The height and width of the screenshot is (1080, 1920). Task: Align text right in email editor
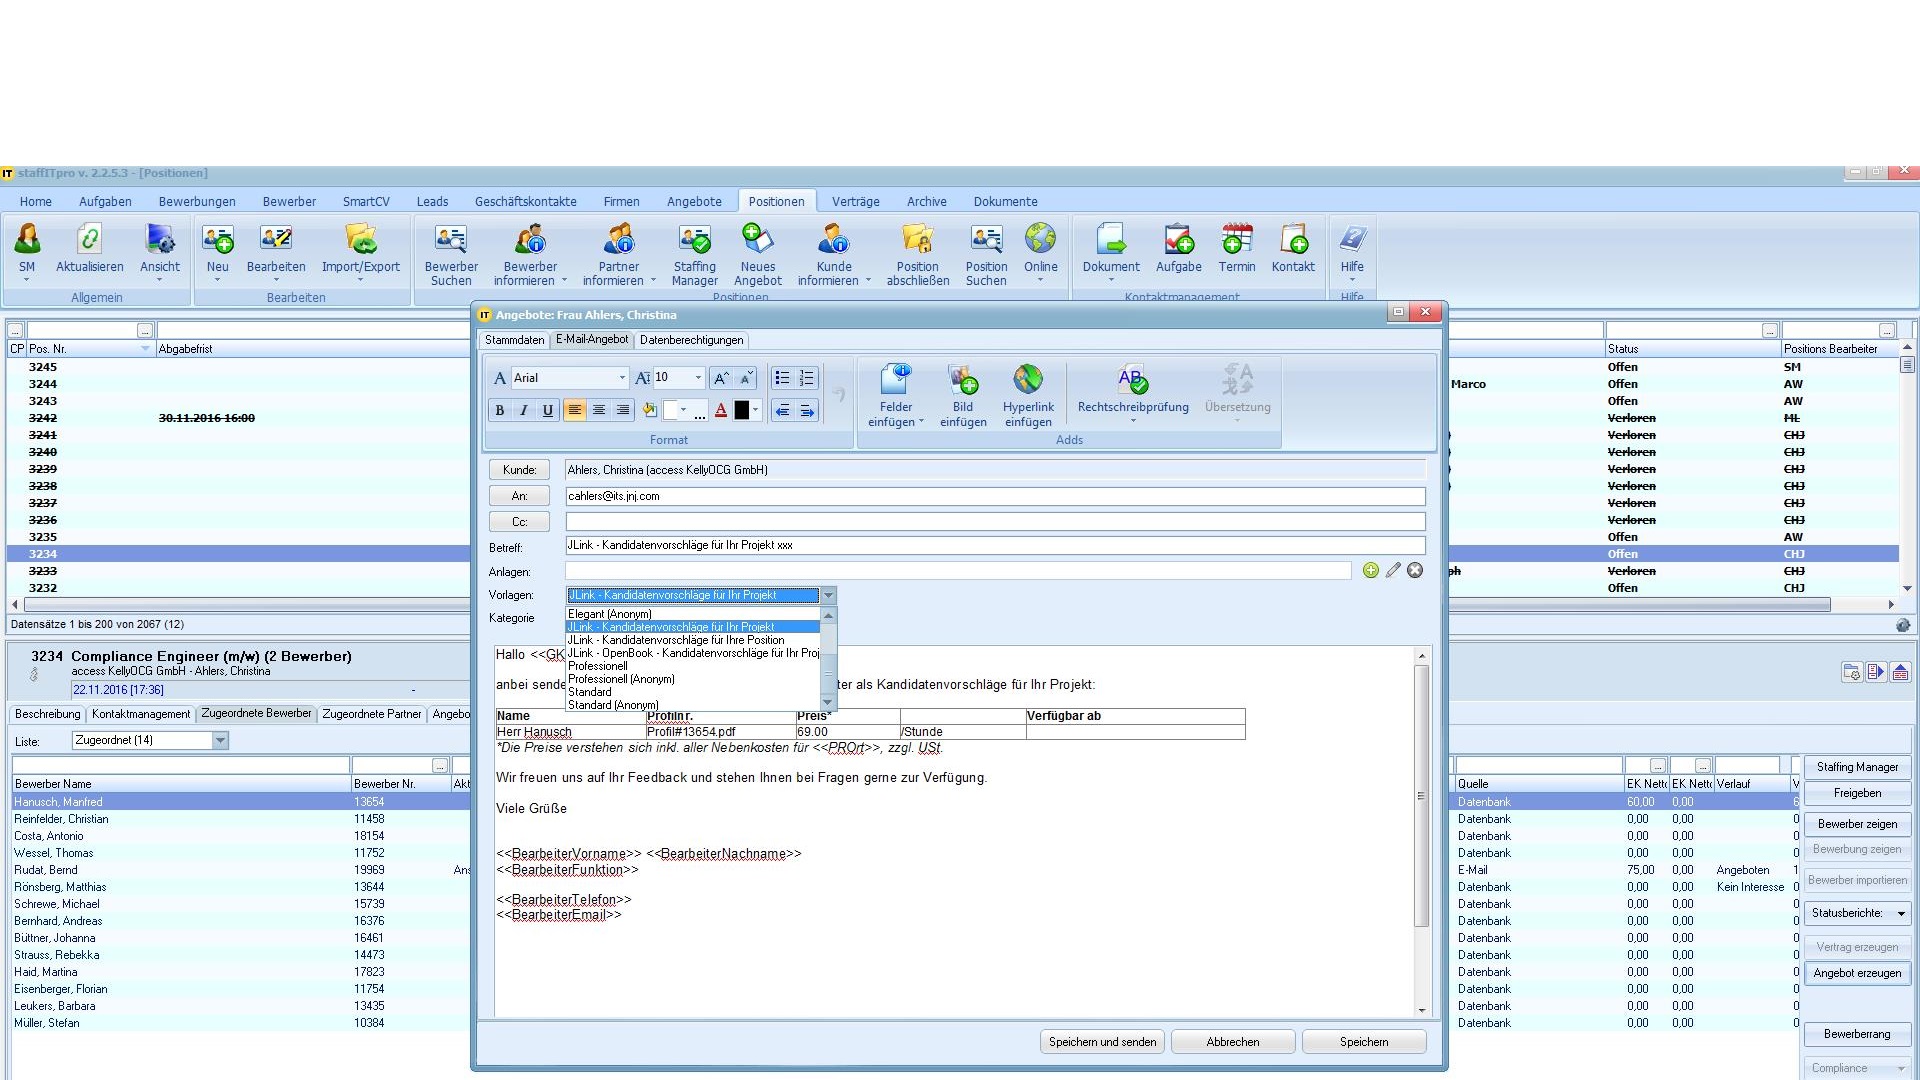622,410
